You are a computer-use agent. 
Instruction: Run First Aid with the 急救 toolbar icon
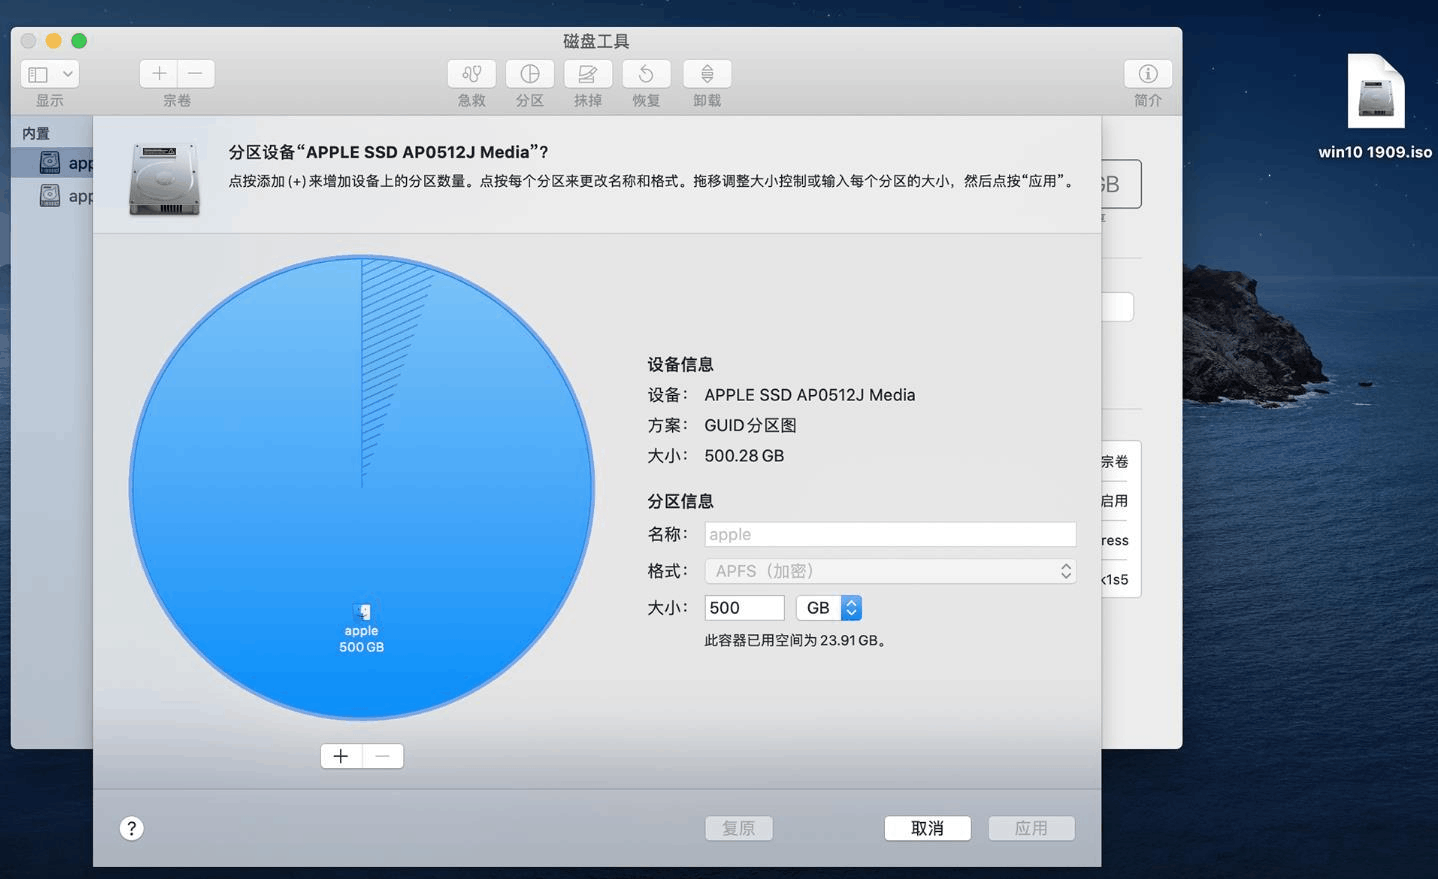coord(470,74)
